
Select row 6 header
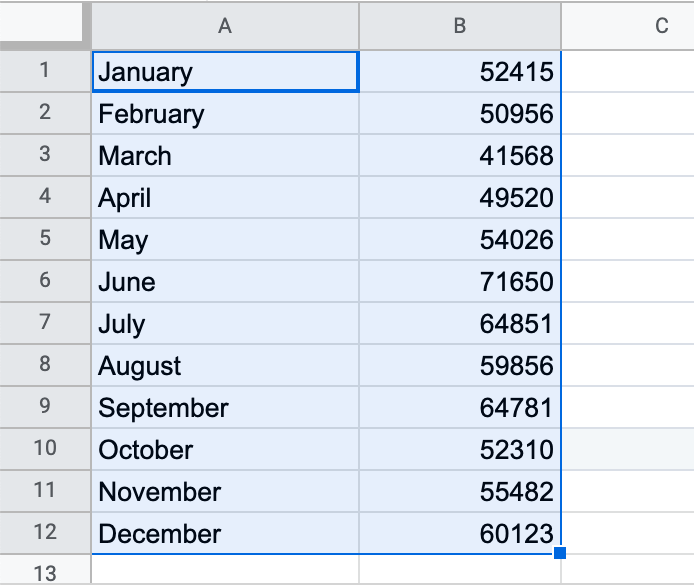[x=45, y=282]
